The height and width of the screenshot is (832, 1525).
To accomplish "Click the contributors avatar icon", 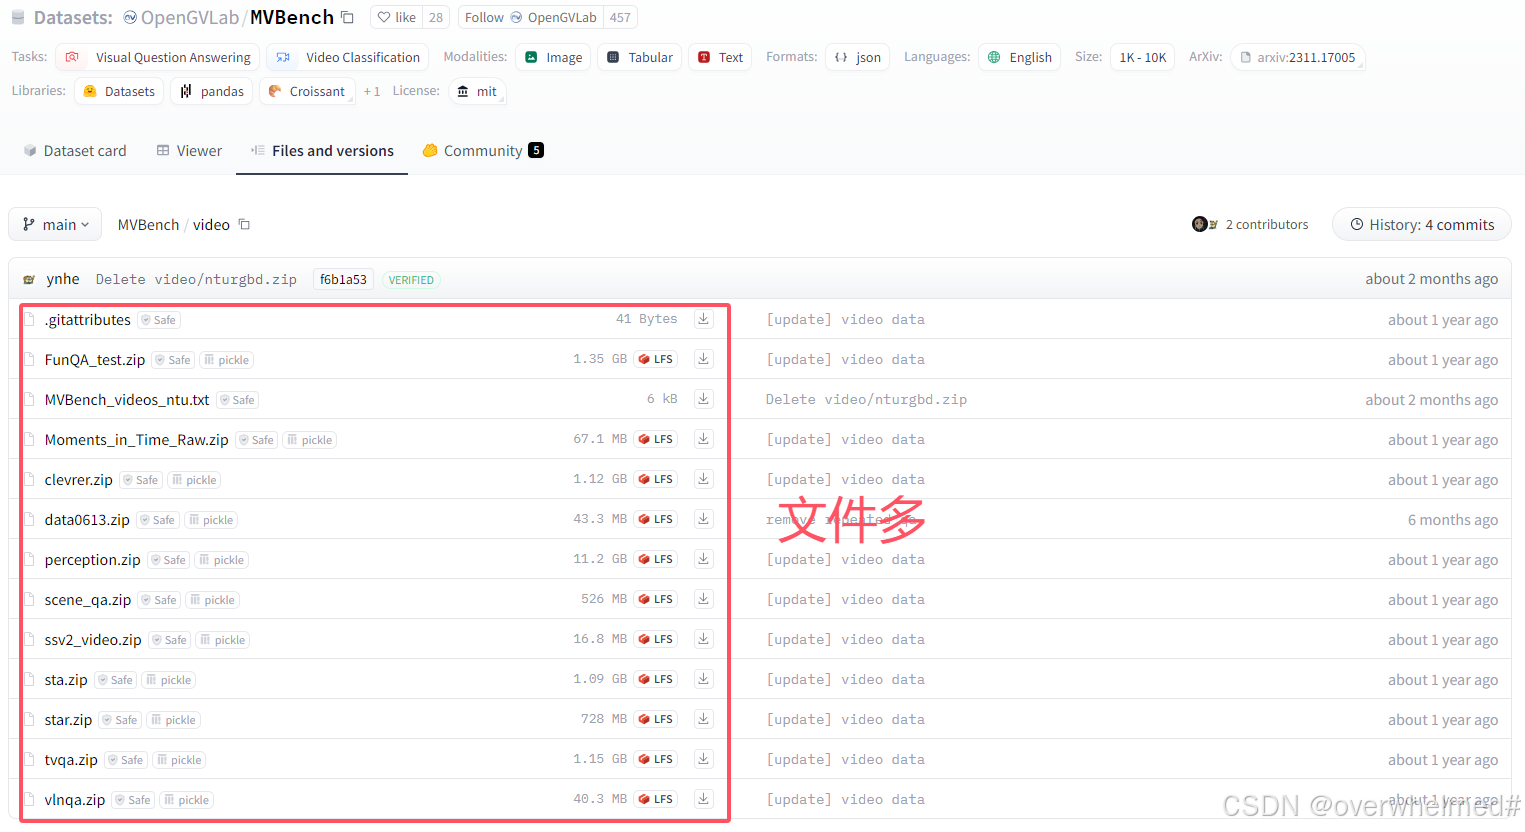I will (1204, 224).
